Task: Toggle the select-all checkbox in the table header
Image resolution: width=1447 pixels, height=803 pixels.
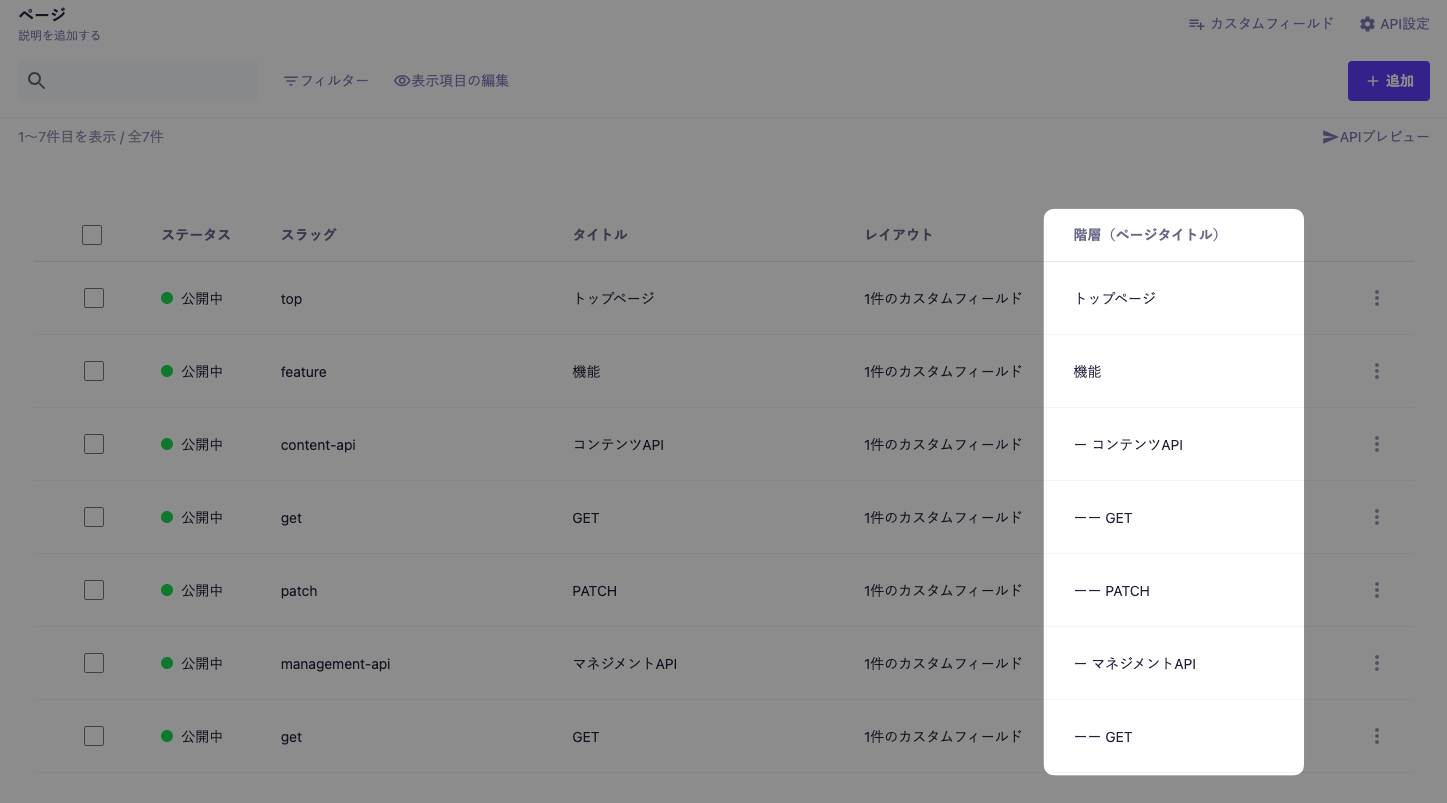Action: tap(91, 234)
